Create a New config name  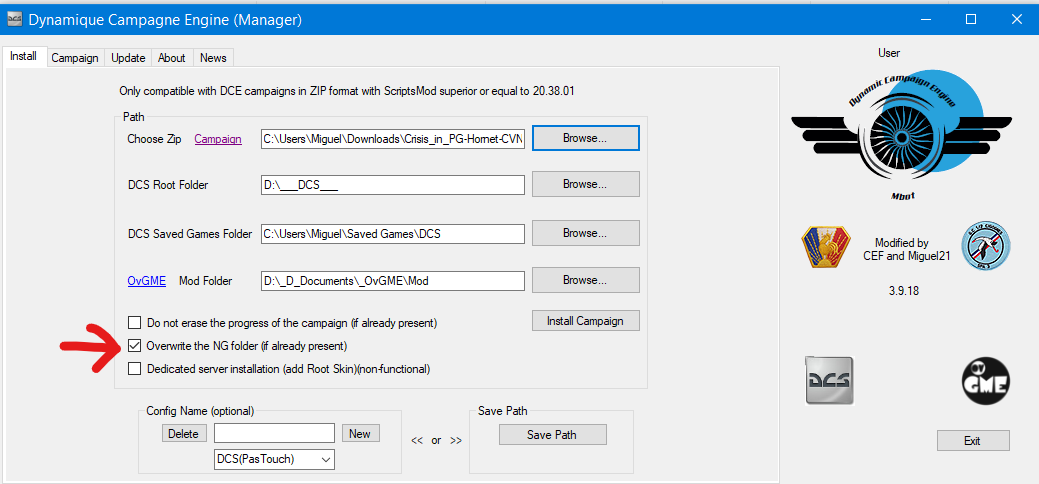[x=360, y=434]
